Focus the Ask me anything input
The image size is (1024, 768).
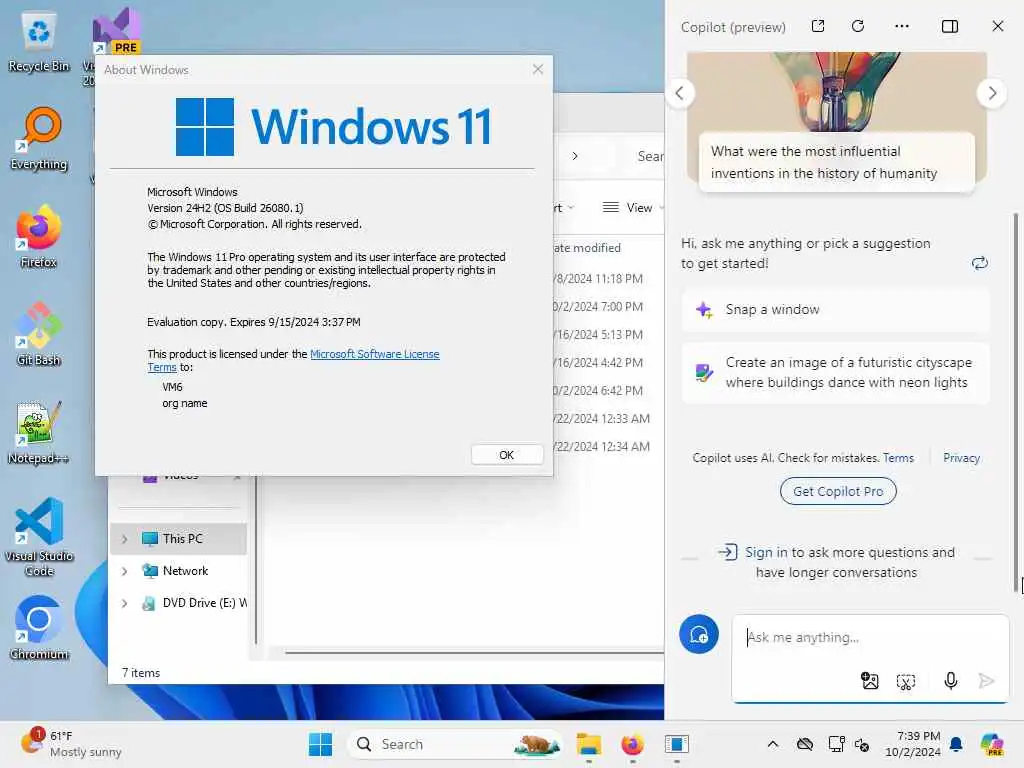(x=869, y=637)
